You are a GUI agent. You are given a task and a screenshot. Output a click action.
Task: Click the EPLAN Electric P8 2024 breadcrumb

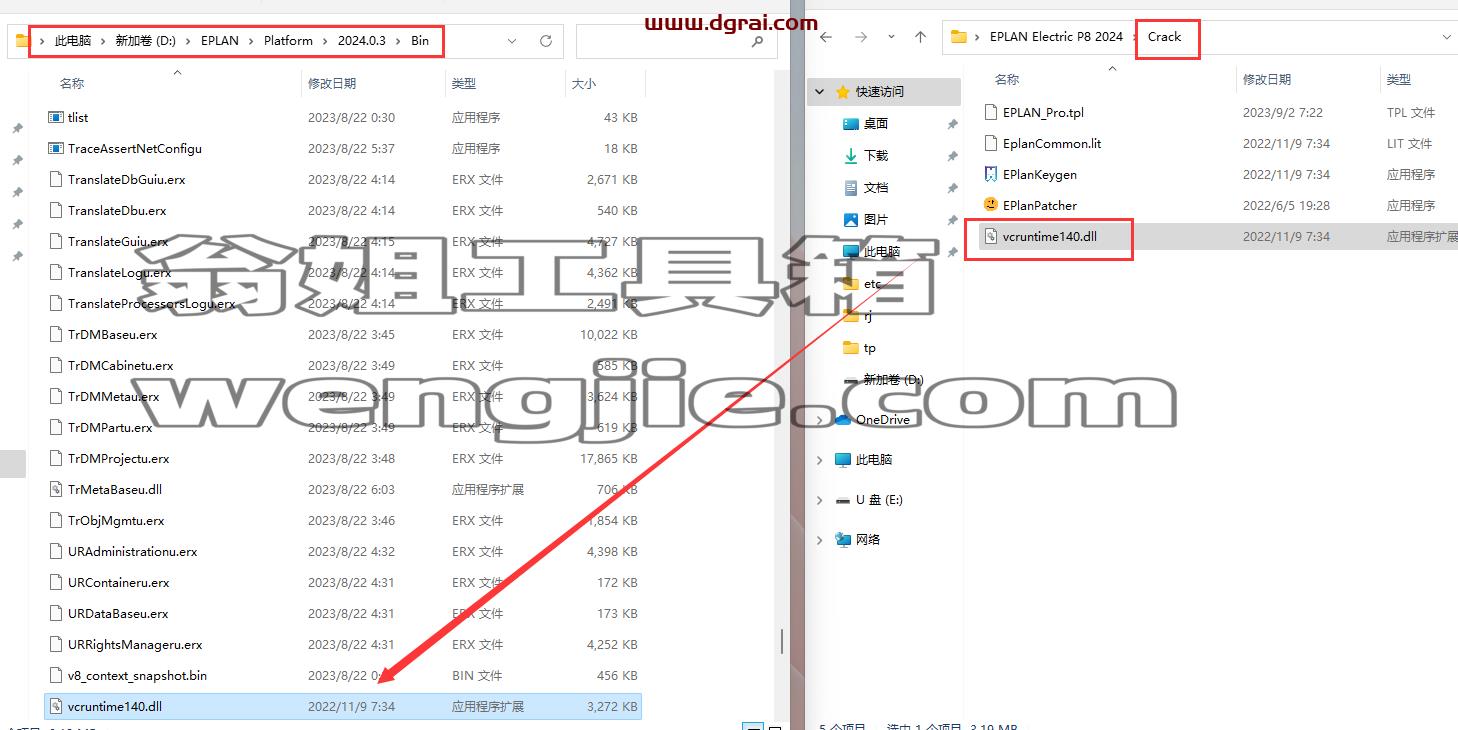pyautogui.click(x=1056, y=37)
